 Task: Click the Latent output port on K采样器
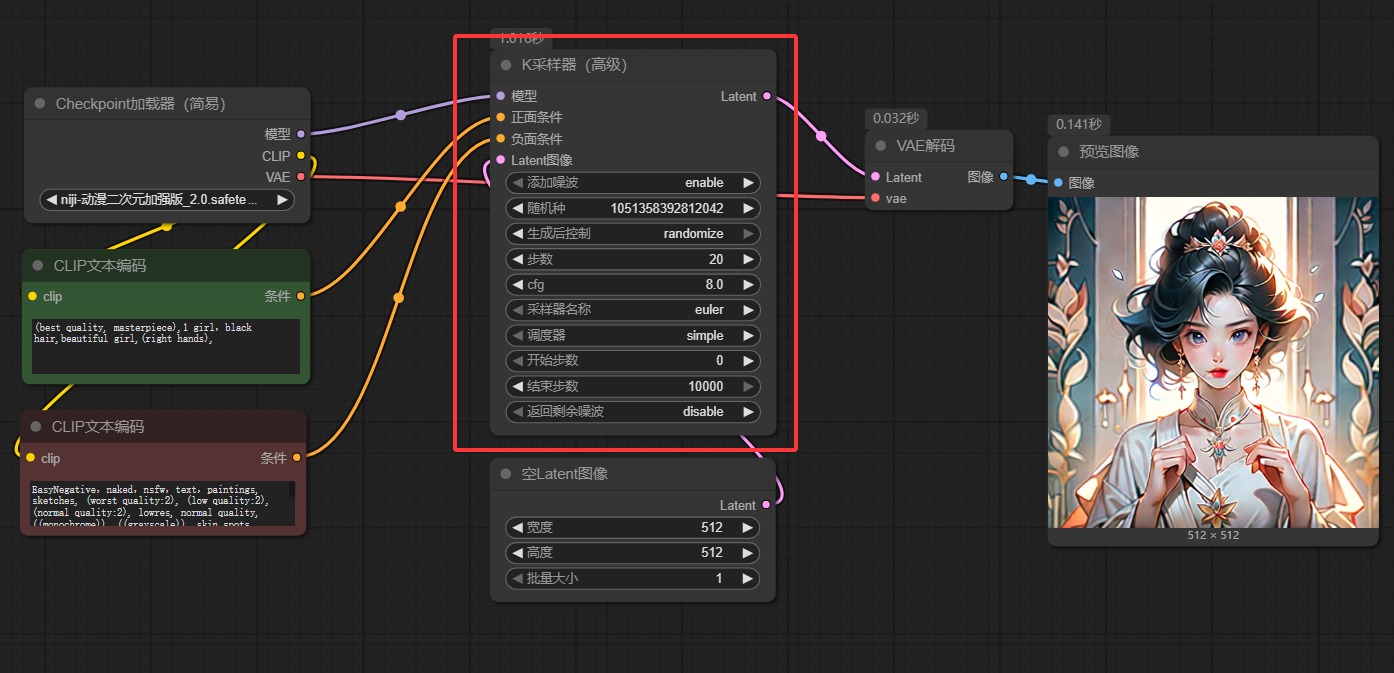point(767,96)
